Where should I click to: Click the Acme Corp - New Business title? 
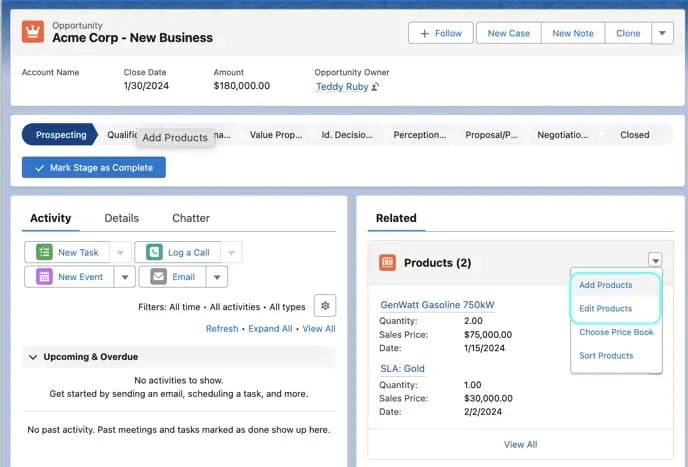[133, 38]
